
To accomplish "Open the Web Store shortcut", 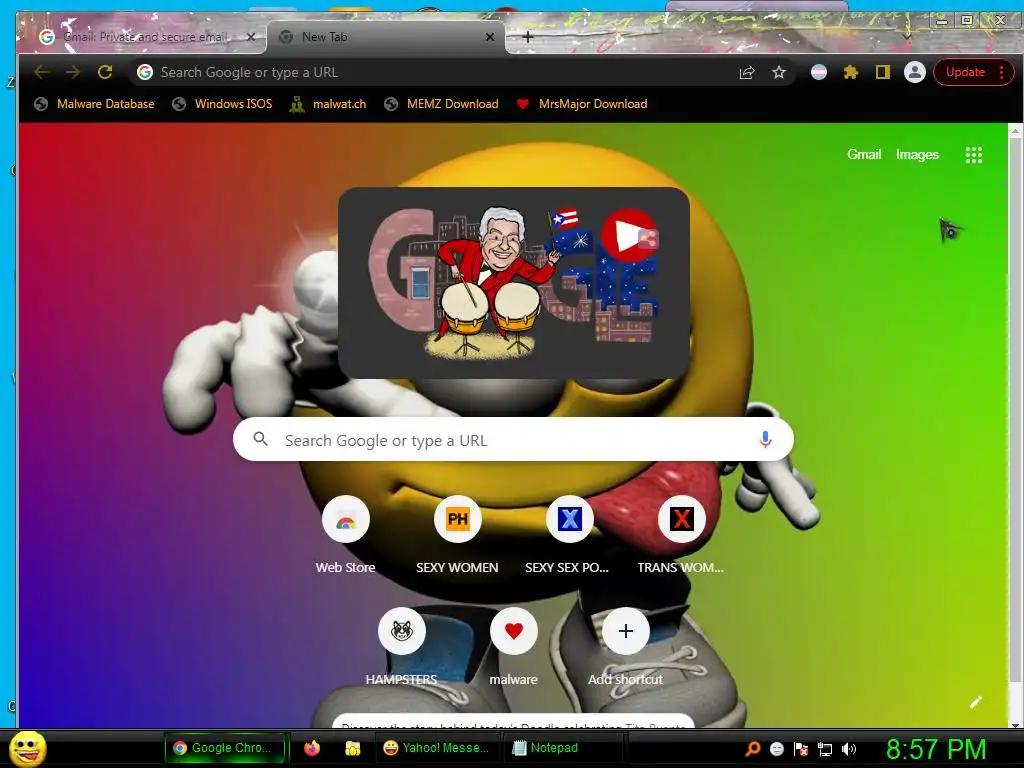I will [345, 519].
